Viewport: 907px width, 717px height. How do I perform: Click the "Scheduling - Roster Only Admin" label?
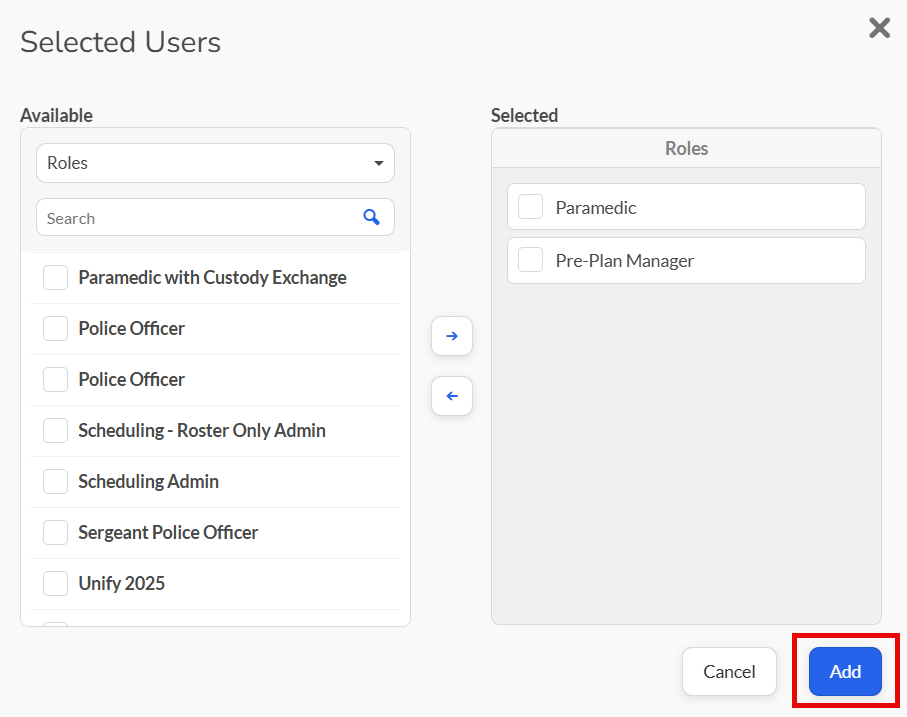coord(202,431)
